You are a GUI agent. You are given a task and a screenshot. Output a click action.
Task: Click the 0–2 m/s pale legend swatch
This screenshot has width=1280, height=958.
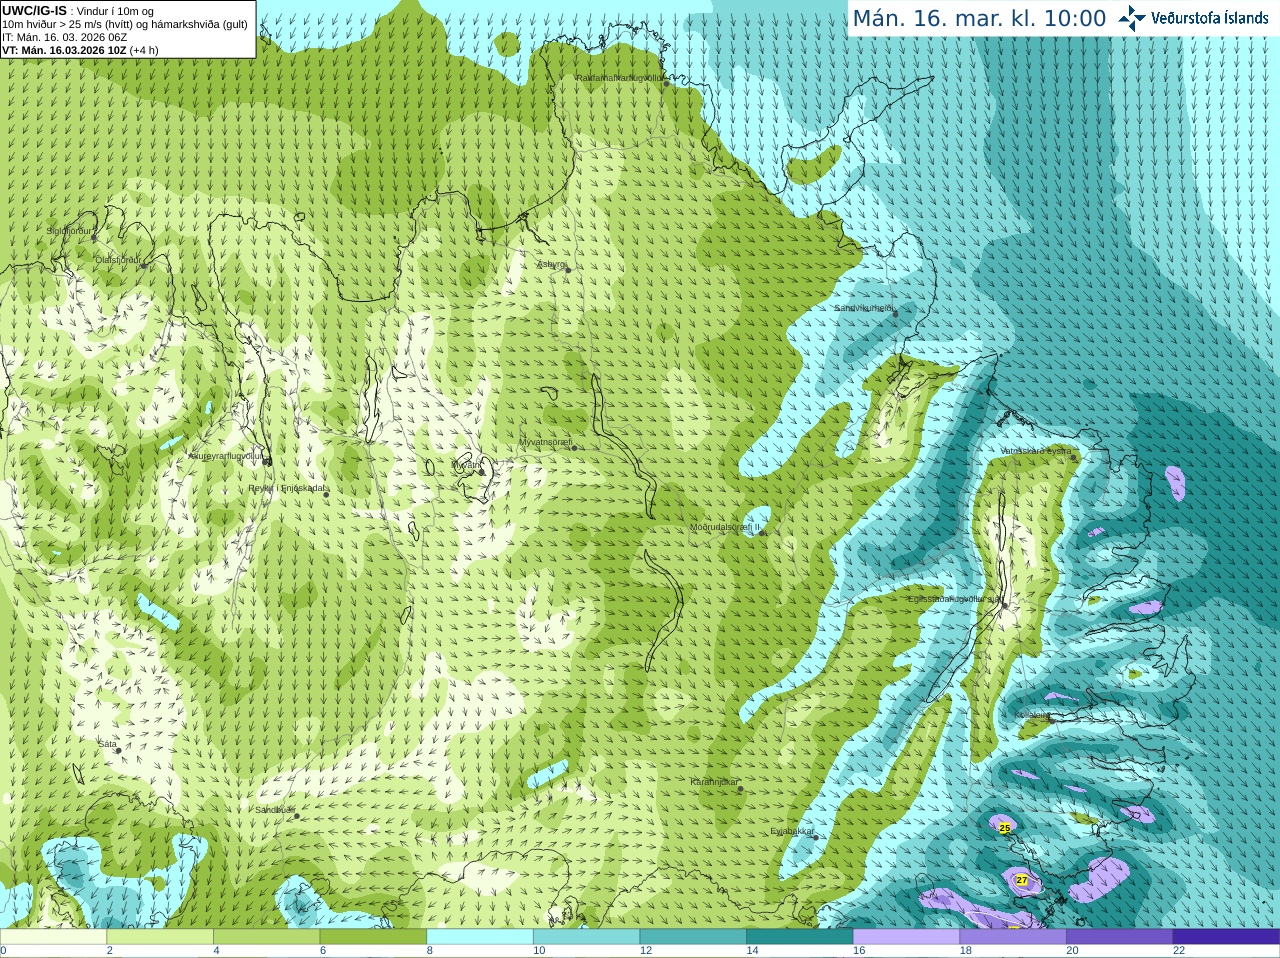tap(53, 937)
